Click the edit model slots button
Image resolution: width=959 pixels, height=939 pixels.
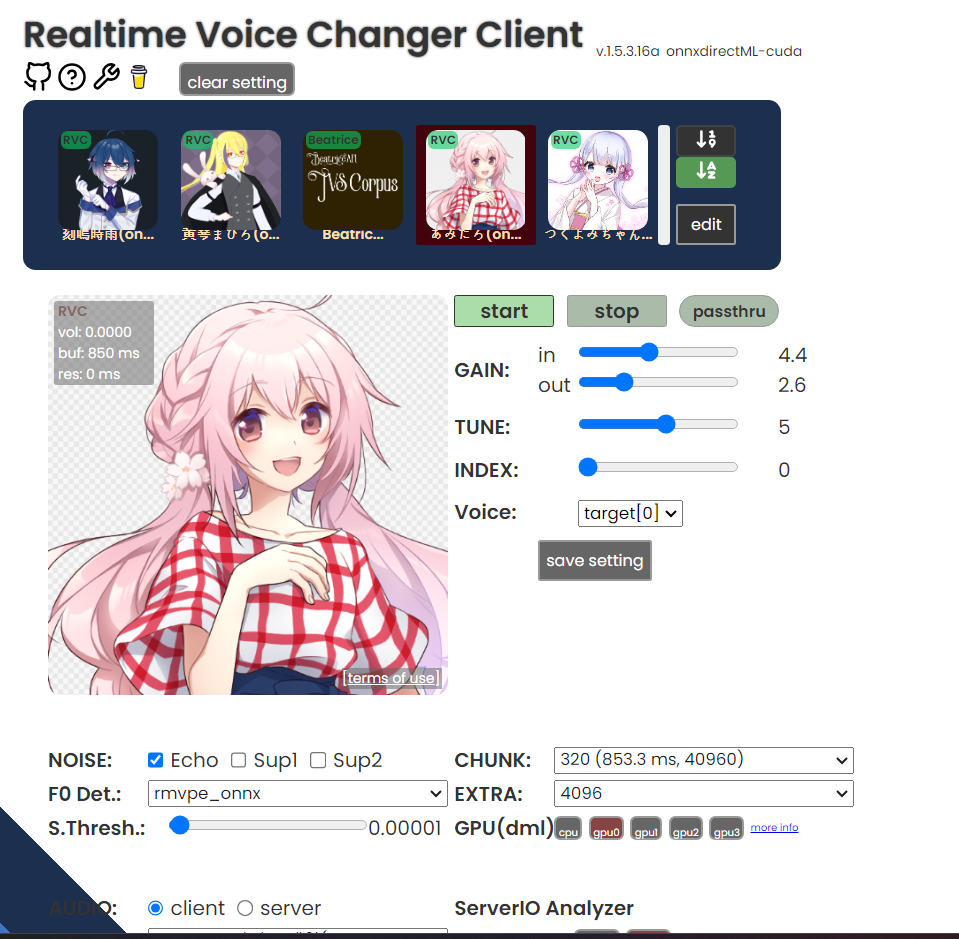coord(706,225)
